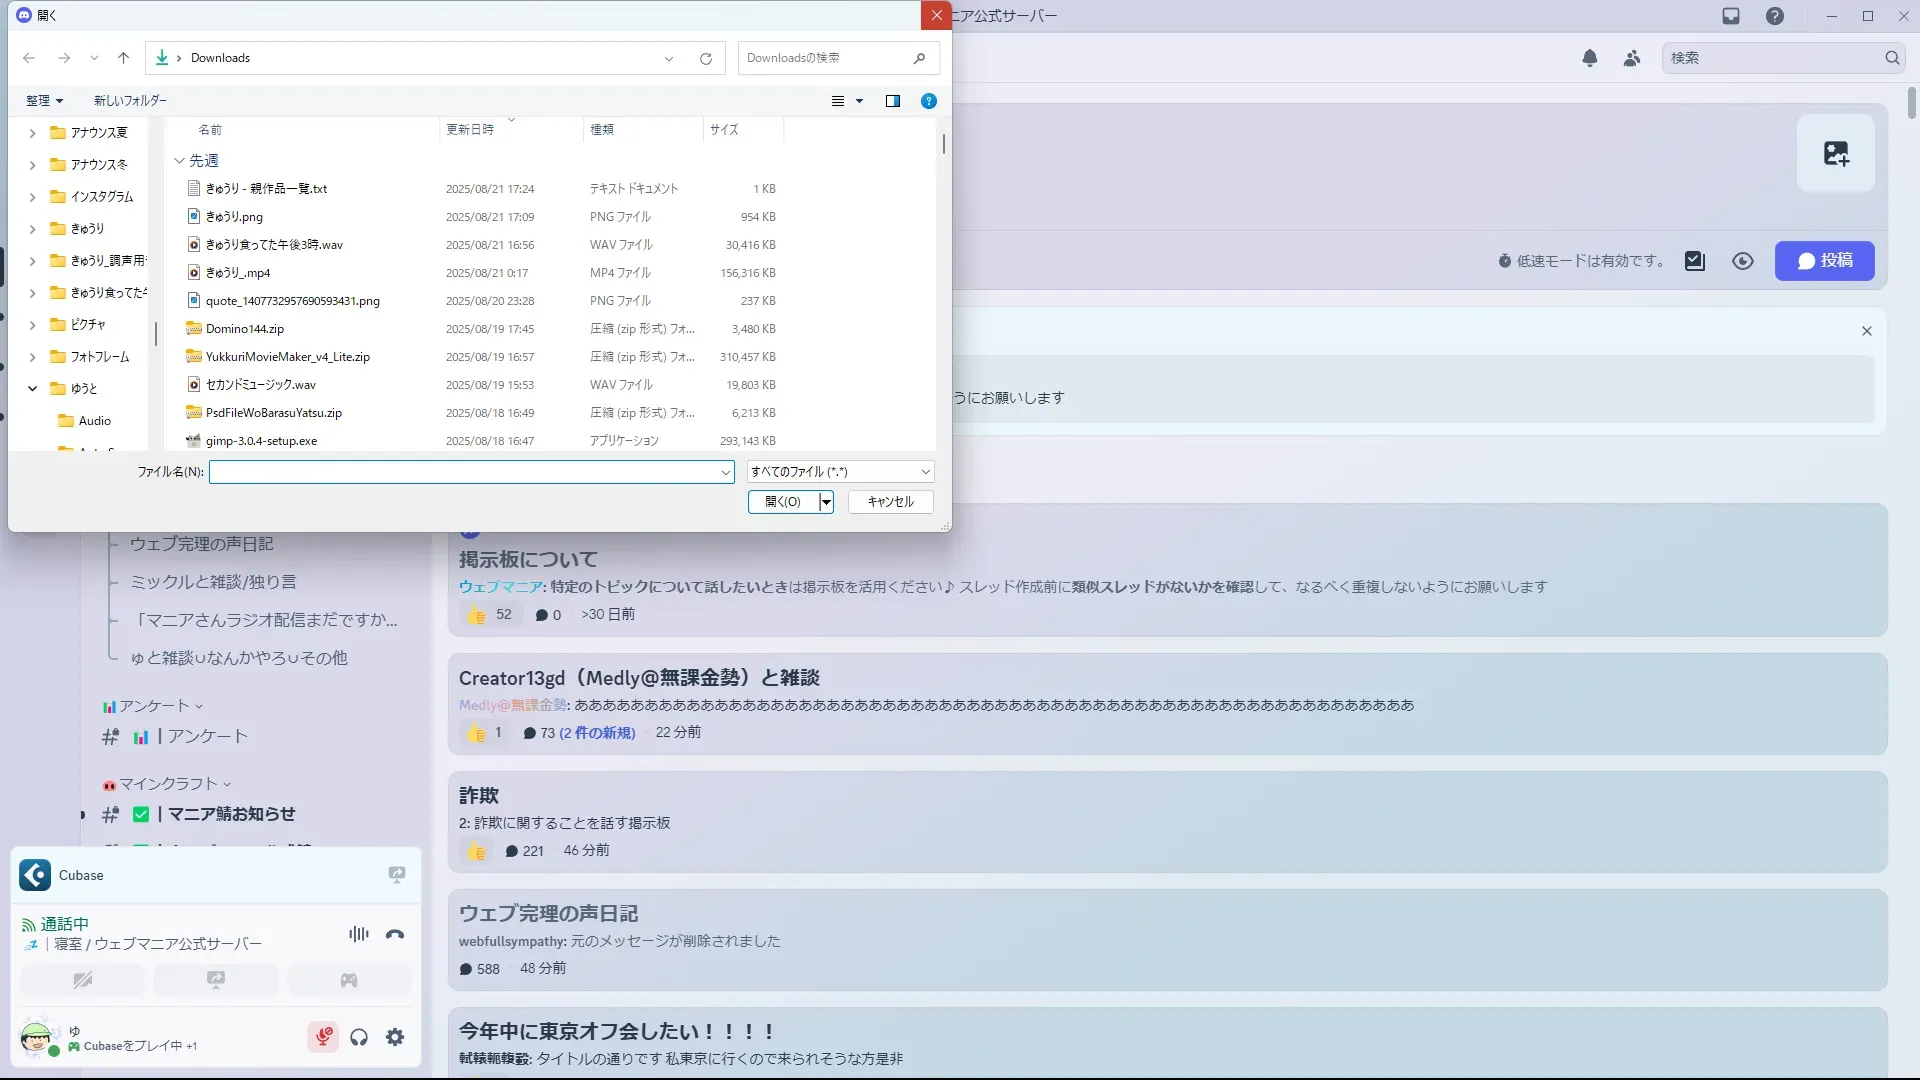Toggle headphone deafen button
1920x1080 pixels.
[x=359, y=1037]
